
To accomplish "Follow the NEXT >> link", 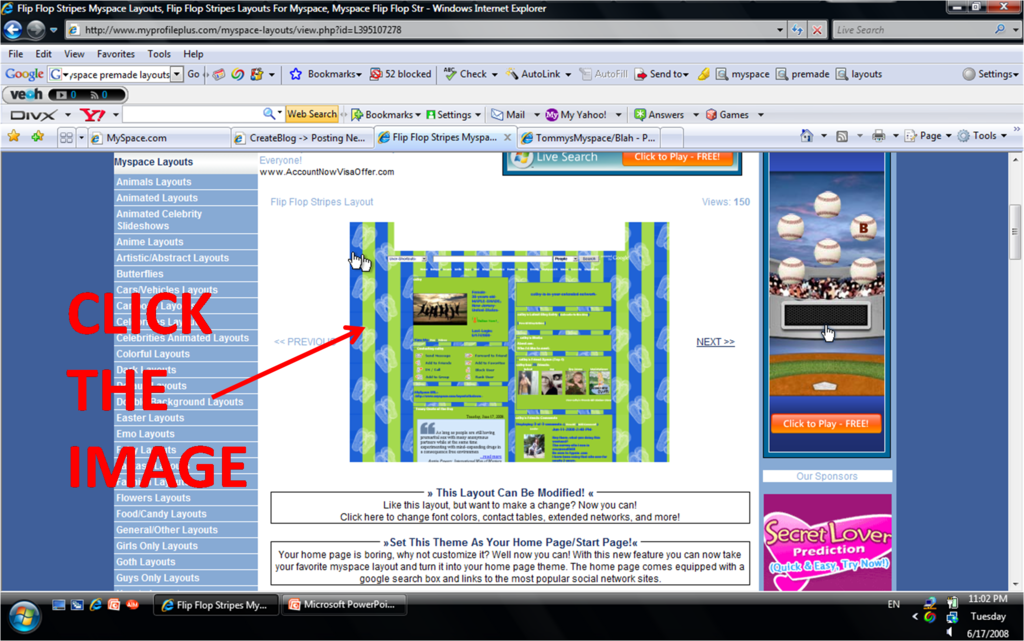I will pyautogui.click(x=715, y=342).
